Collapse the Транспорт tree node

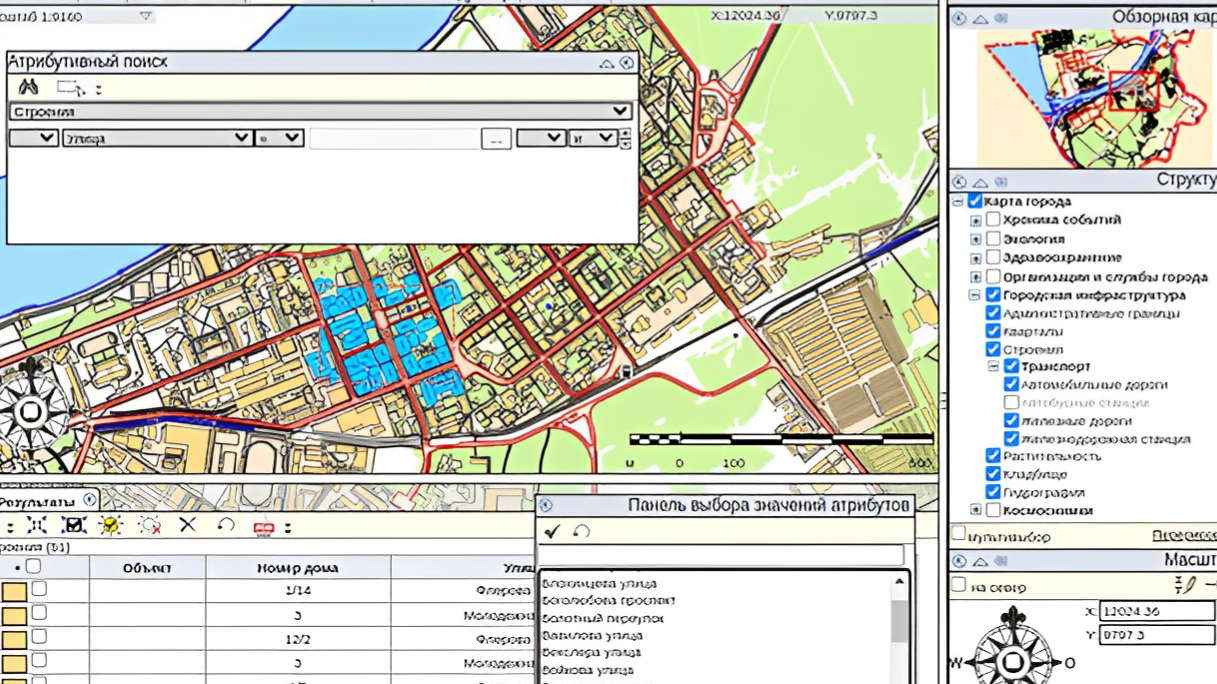tap(993, 367)
